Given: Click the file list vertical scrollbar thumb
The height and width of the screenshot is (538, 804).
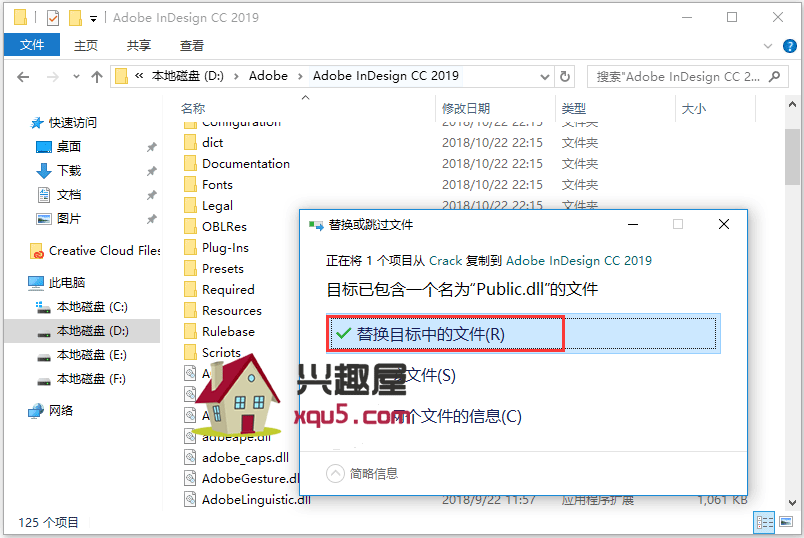Looking at the screenshot, I should [792, 156].
